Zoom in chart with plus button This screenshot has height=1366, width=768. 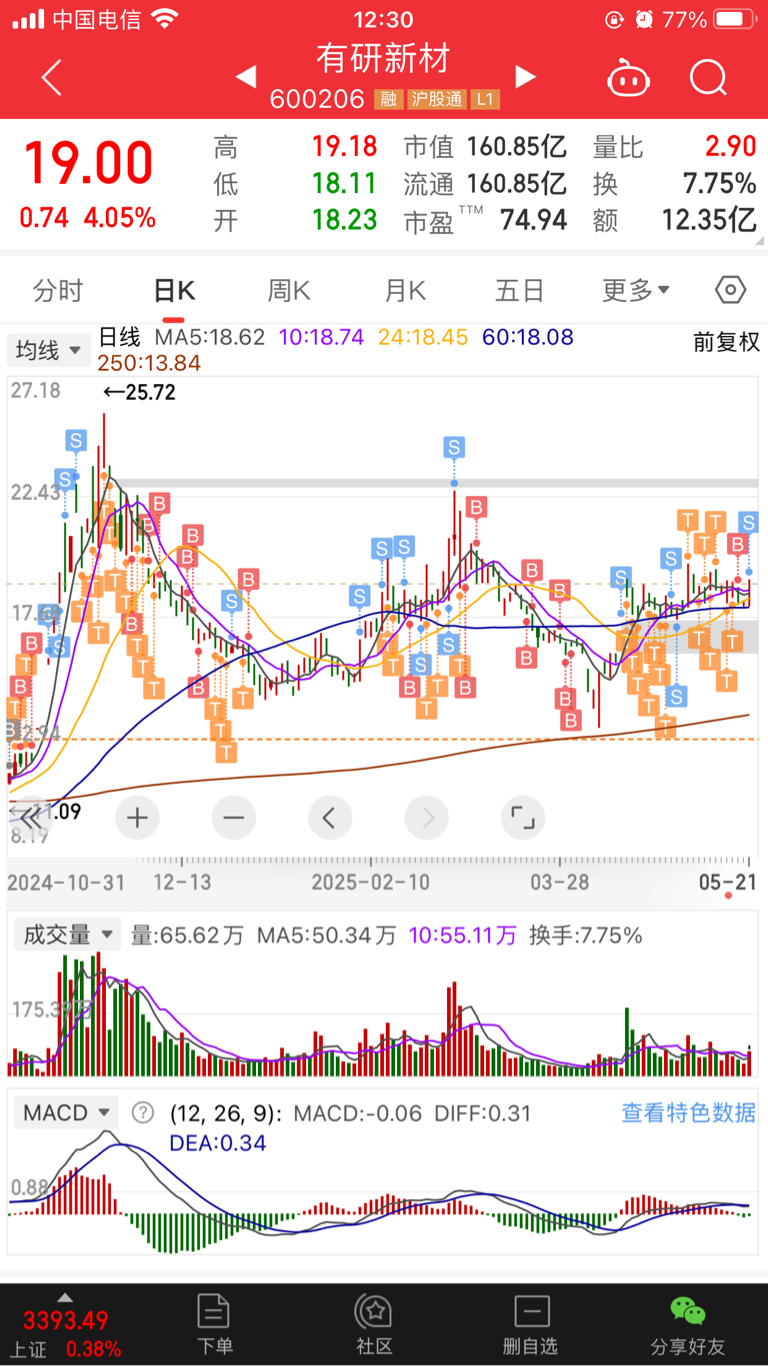pos(137,818)
